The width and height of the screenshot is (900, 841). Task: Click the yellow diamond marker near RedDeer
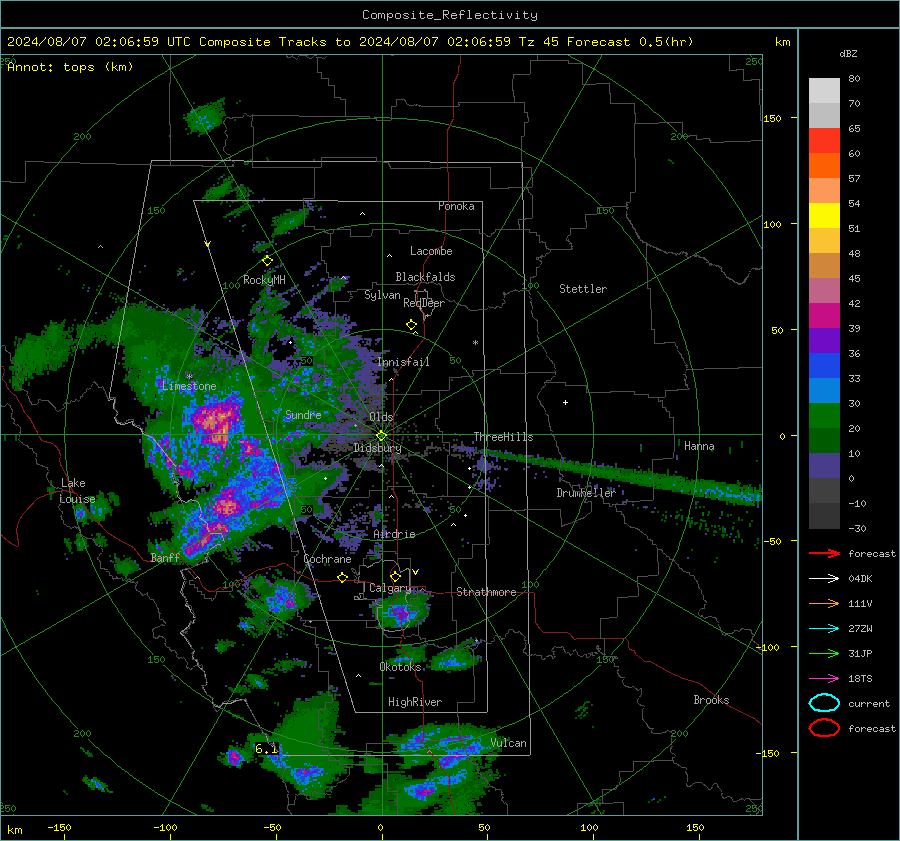click(412, 325)
